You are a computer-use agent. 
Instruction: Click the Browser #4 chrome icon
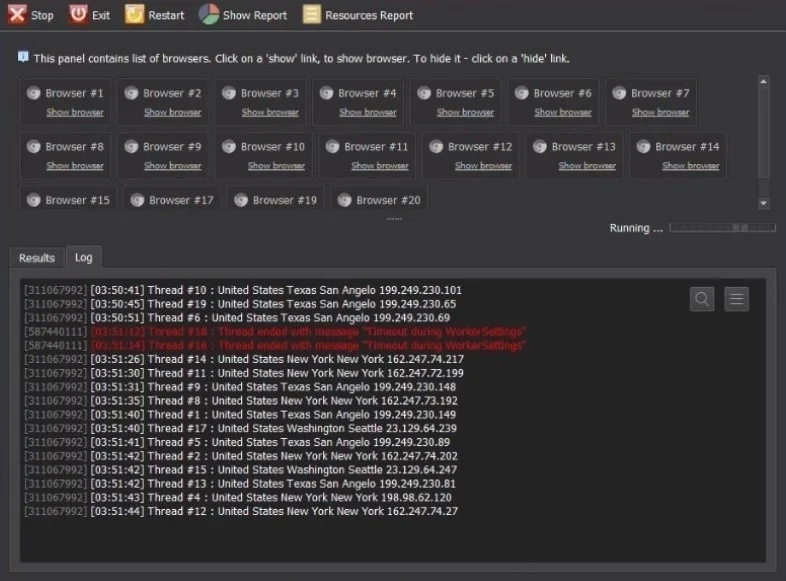point(326,93)
